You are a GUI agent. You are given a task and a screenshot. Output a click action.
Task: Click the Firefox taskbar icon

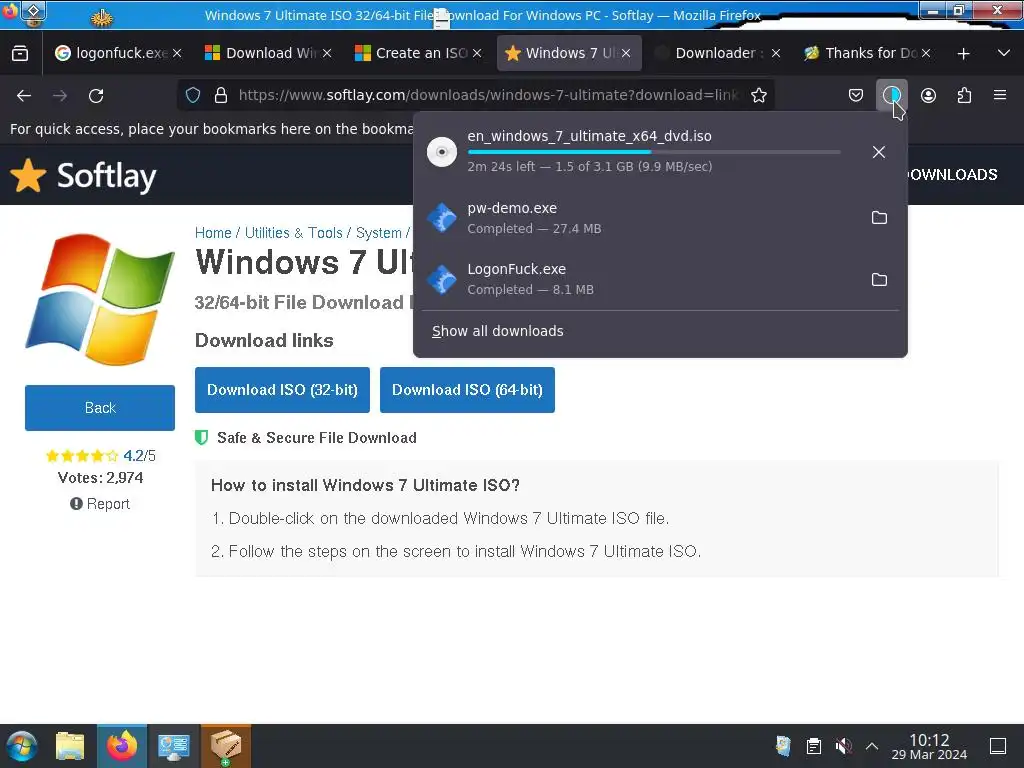coord(122,746)
